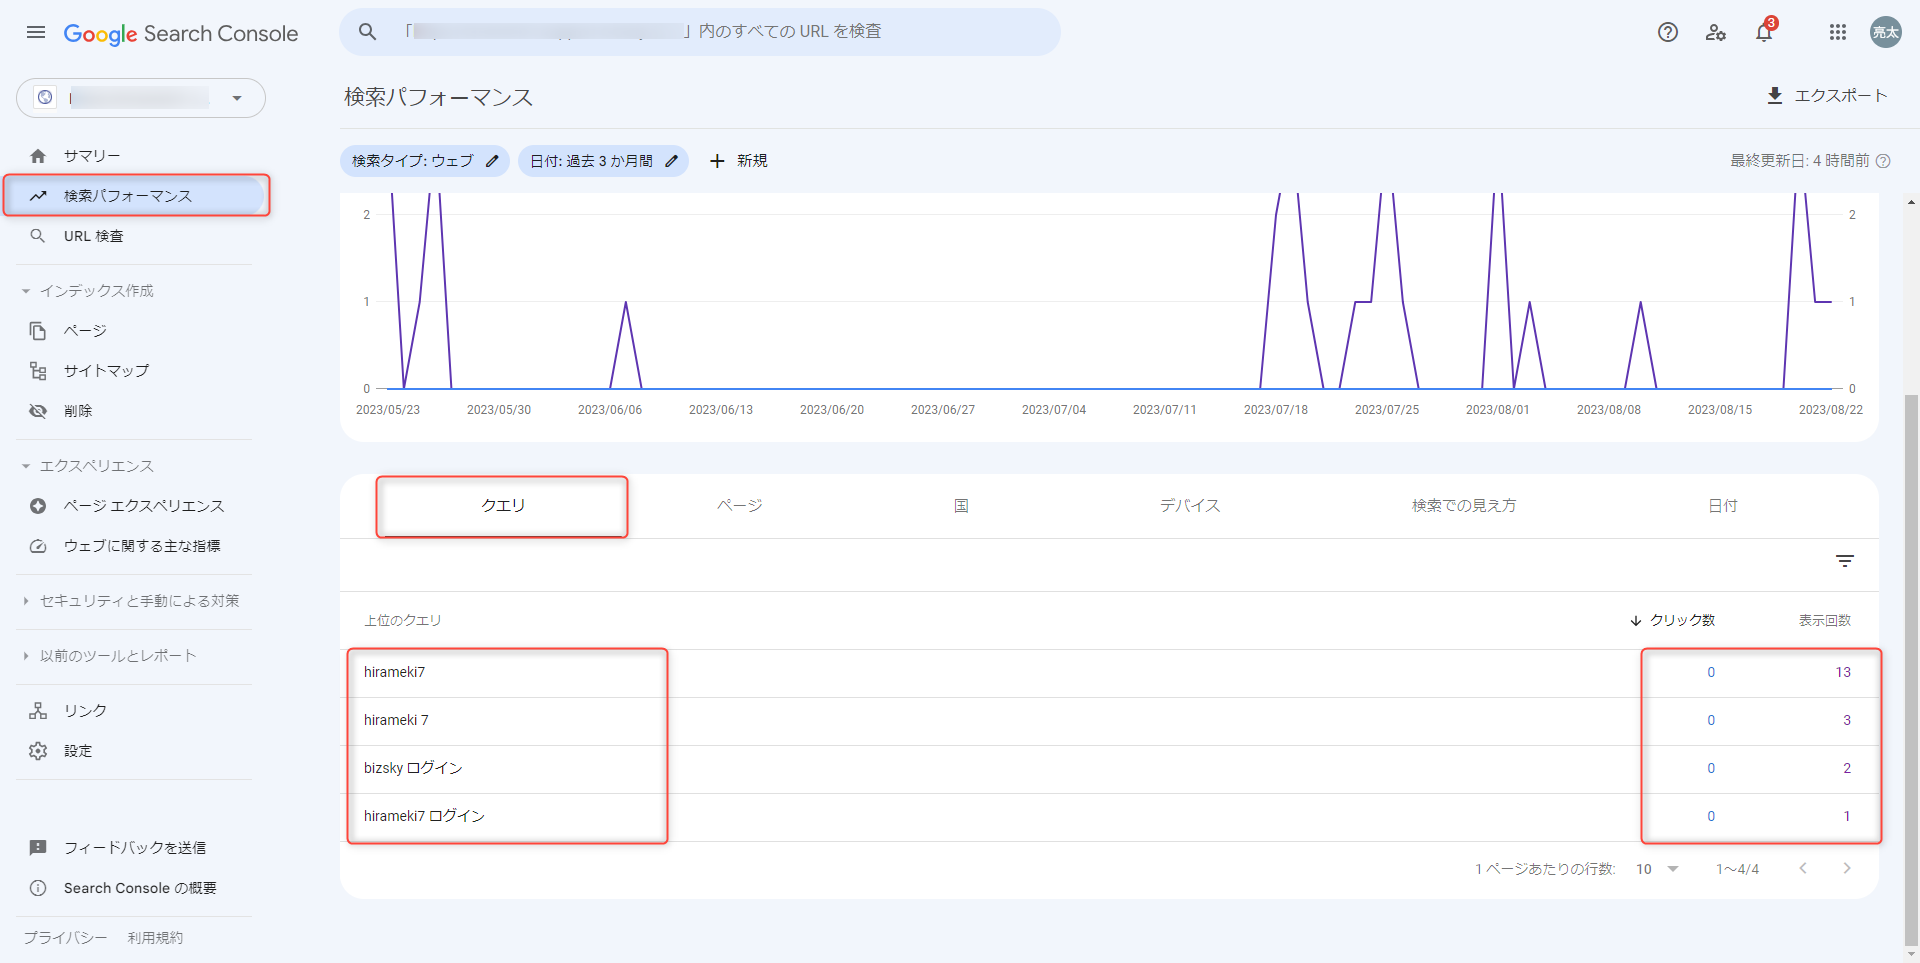Go to the next results page arrow
Image resolution: width=1920 pixels, height=963 pixels.
click(1847, 868)
